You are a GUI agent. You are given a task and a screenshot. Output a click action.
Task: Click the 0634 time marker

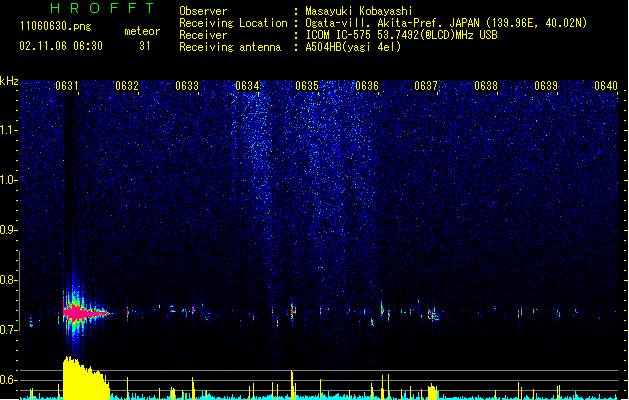247,86
